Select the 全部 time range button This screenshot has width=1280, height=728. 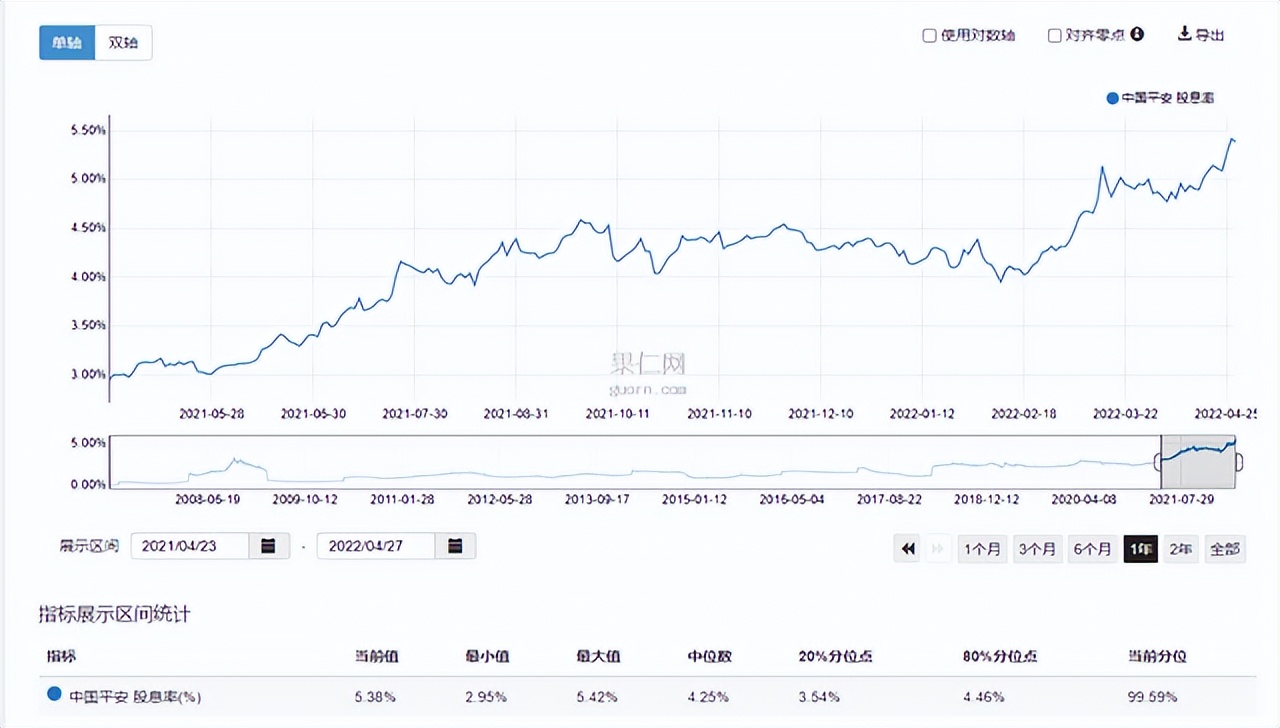[1224, 548]
